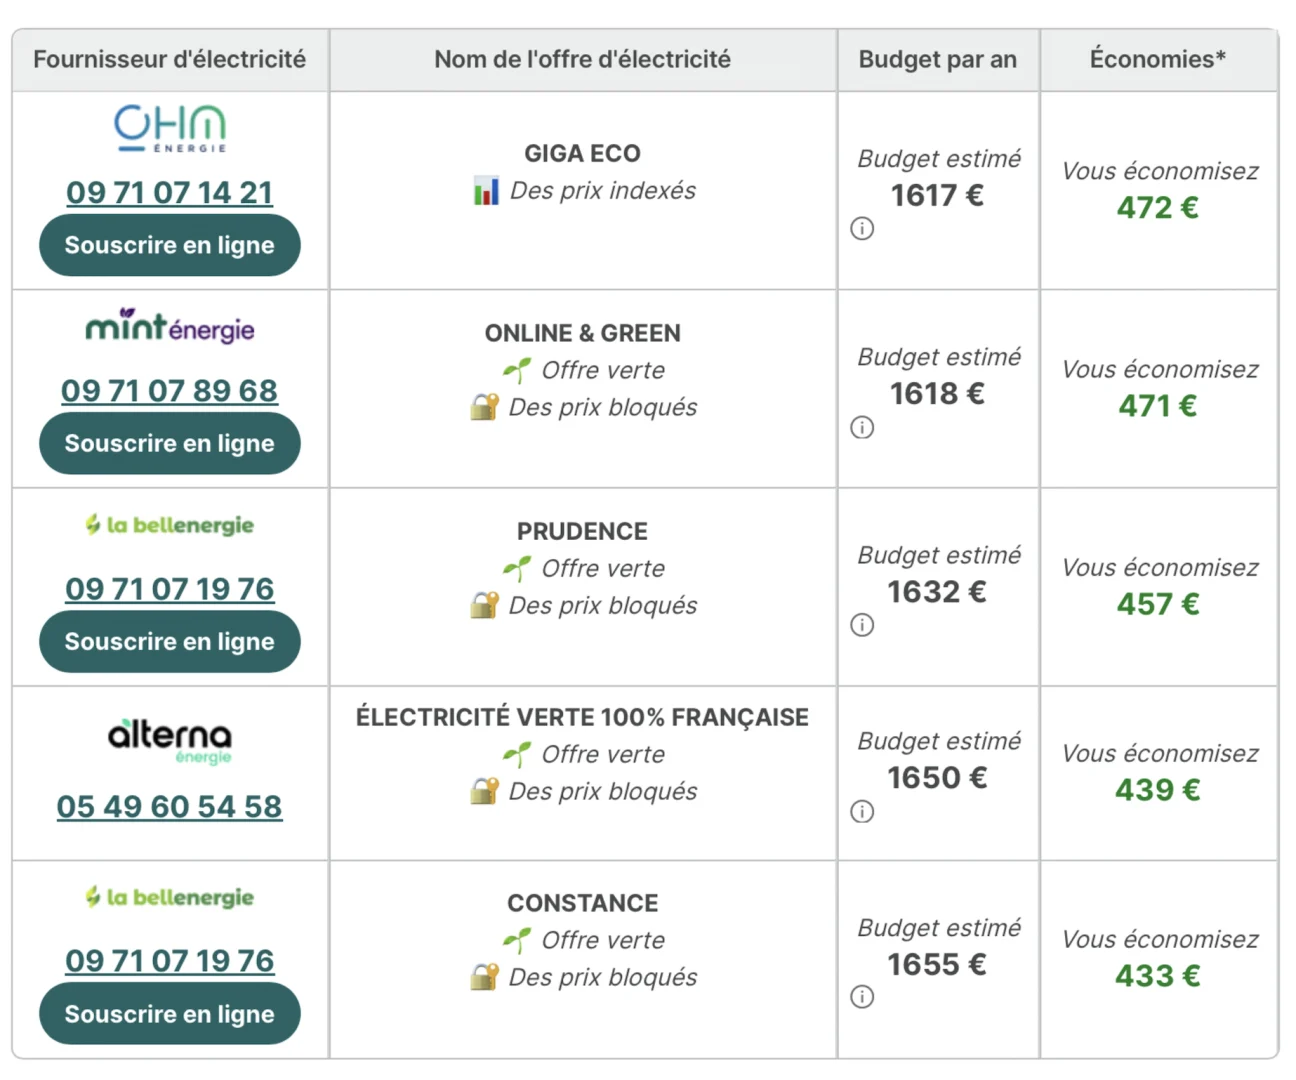Click the sprout icon in ÉLECTRICITÉ VERTE 100% FRANÇAISE
This screenshot has height=1080, width=1296.
point(516,754)
